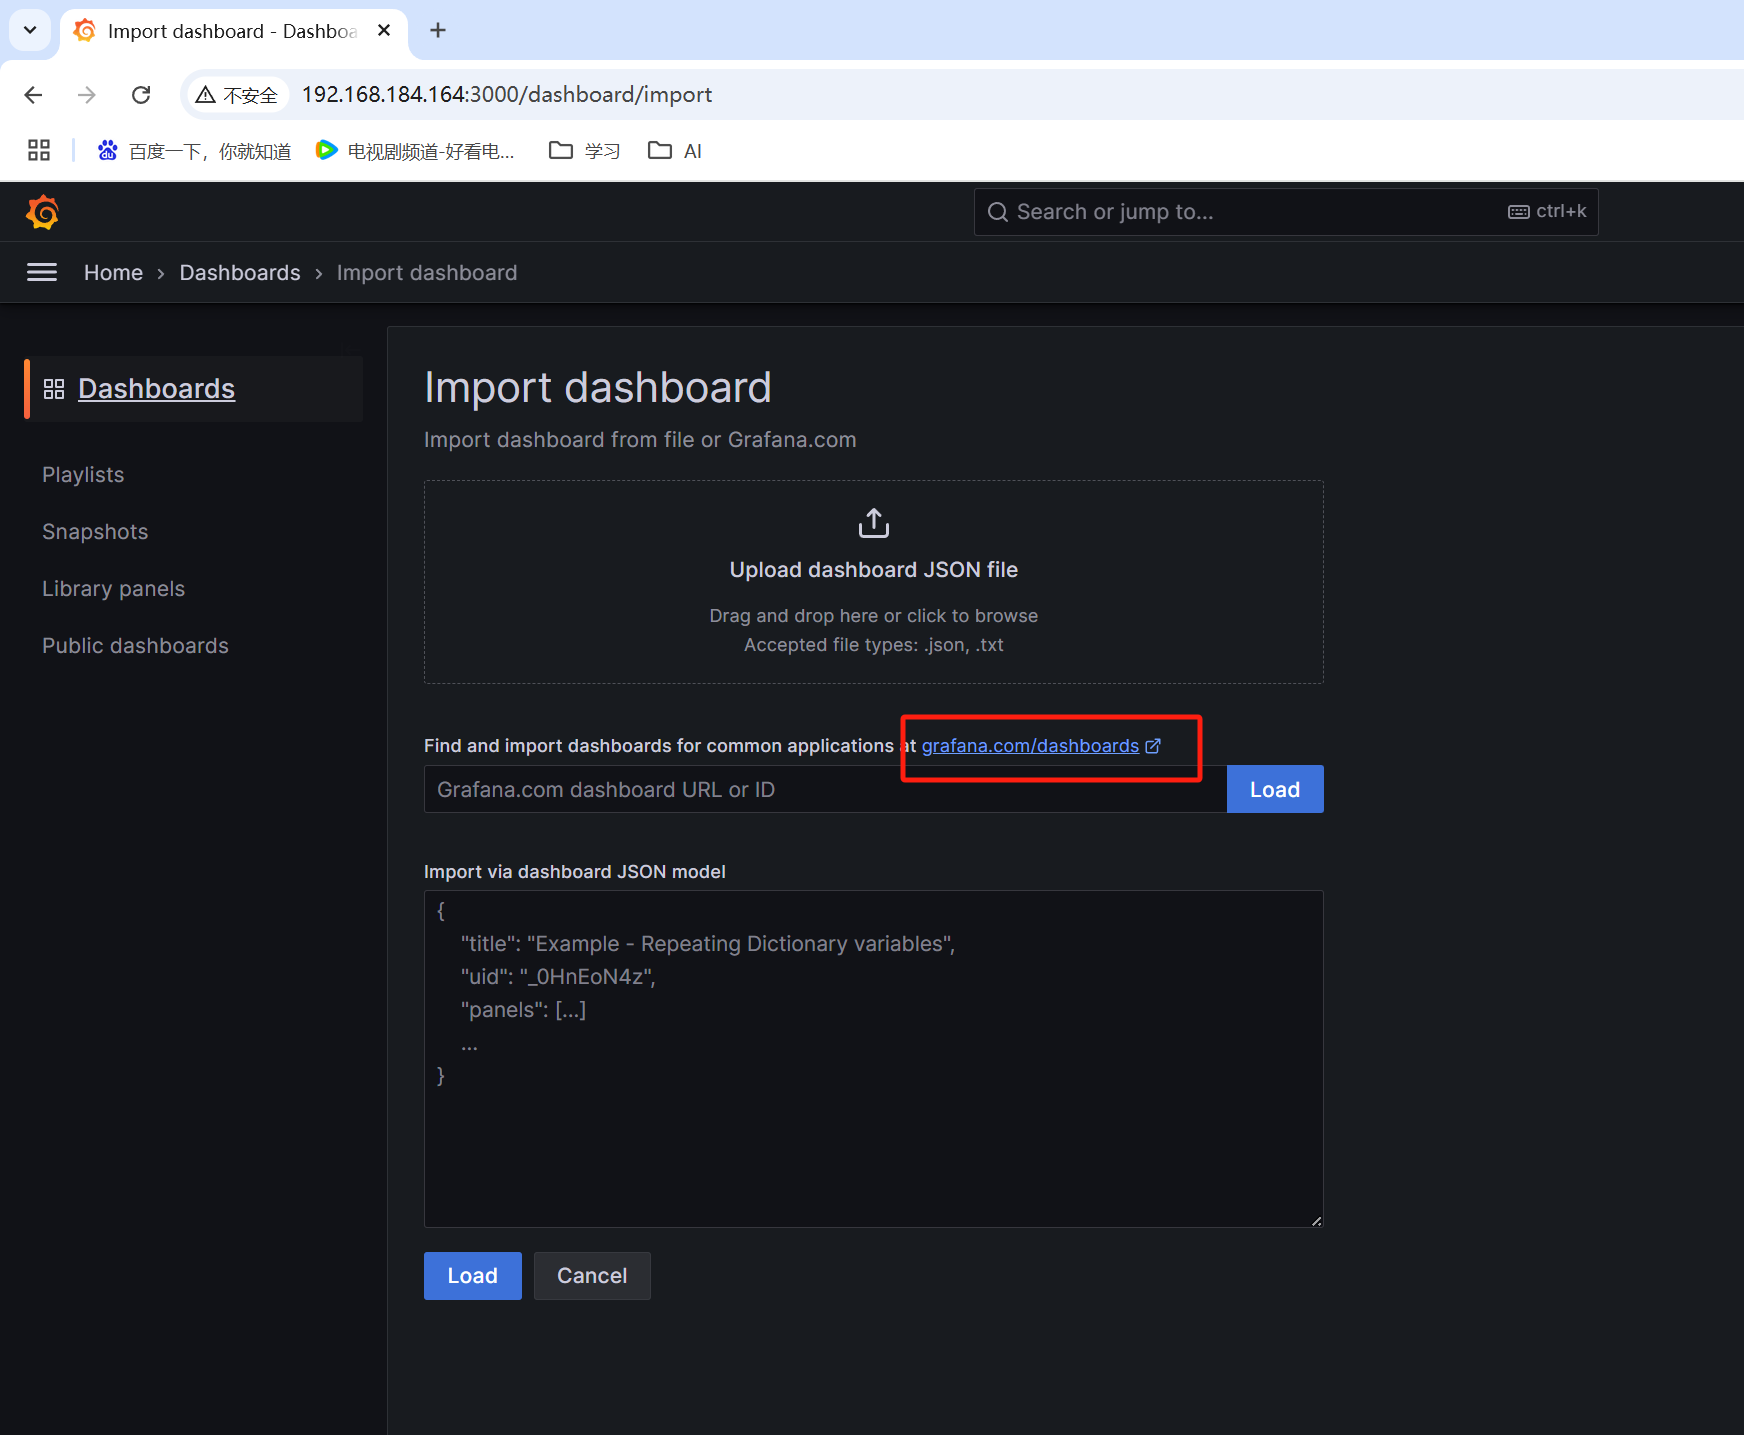This screenshot has width=1744, height=1435.
Task: Click the Cancel button
Action: click(592, 1276)
